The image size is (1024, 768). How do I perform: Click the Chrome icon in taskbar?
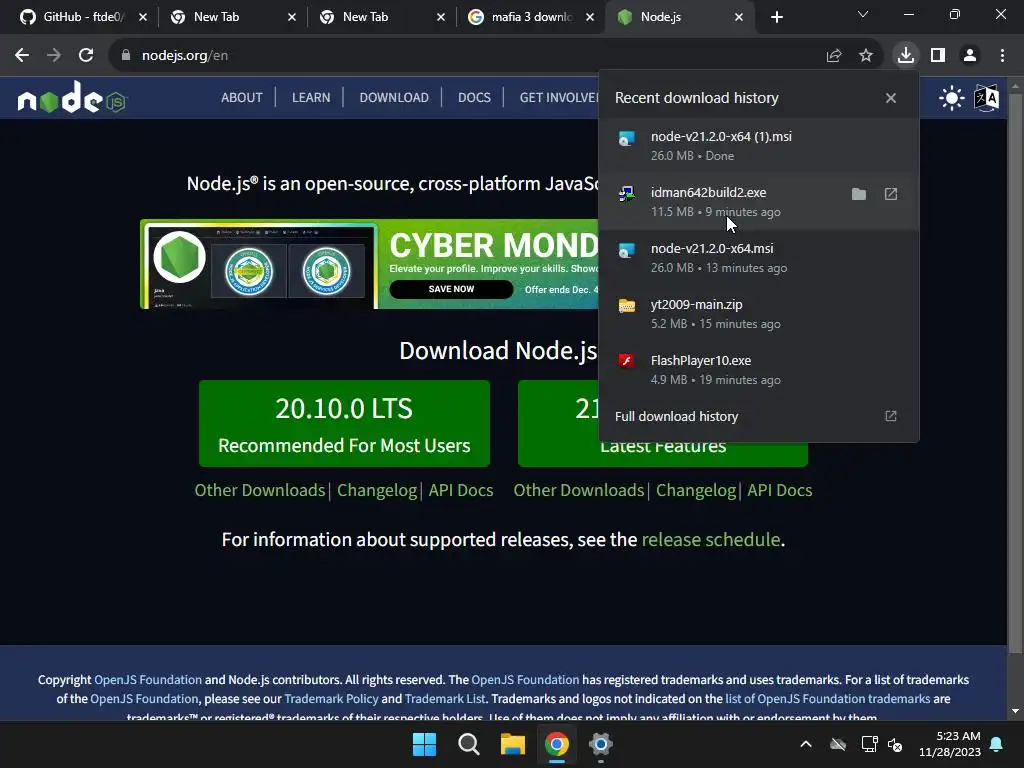(x=556, y=744)
